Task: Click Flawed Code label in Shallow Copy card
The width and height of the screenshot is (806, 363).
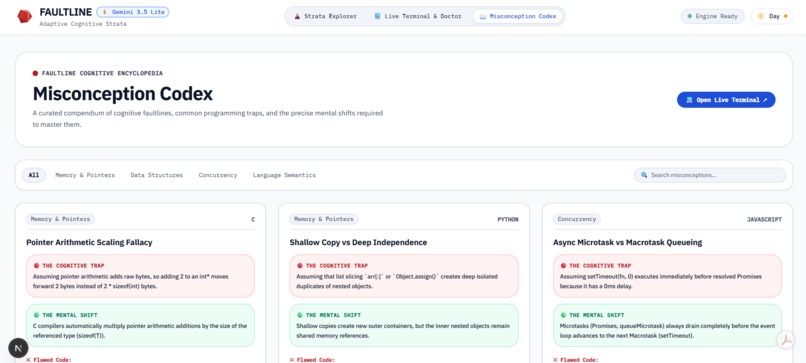Action: tap(312, 360)
